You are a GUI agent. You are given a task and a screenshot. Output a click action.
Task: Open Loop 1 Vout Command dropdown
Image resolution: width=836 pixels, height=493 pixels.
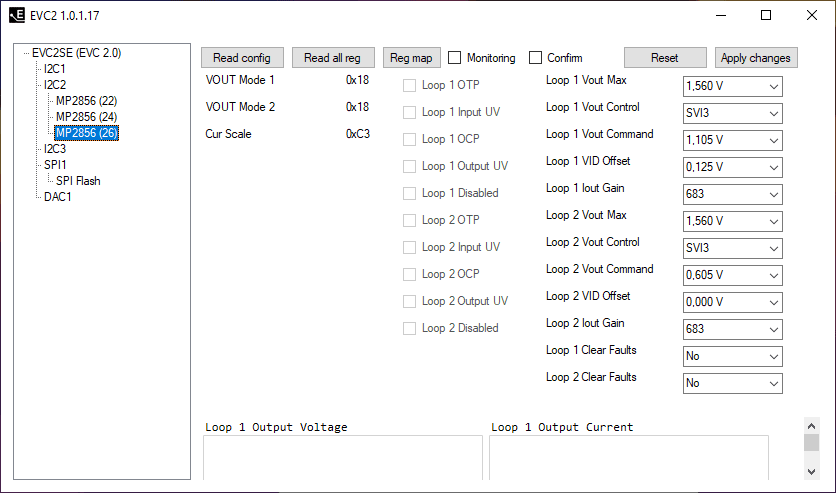732,141
